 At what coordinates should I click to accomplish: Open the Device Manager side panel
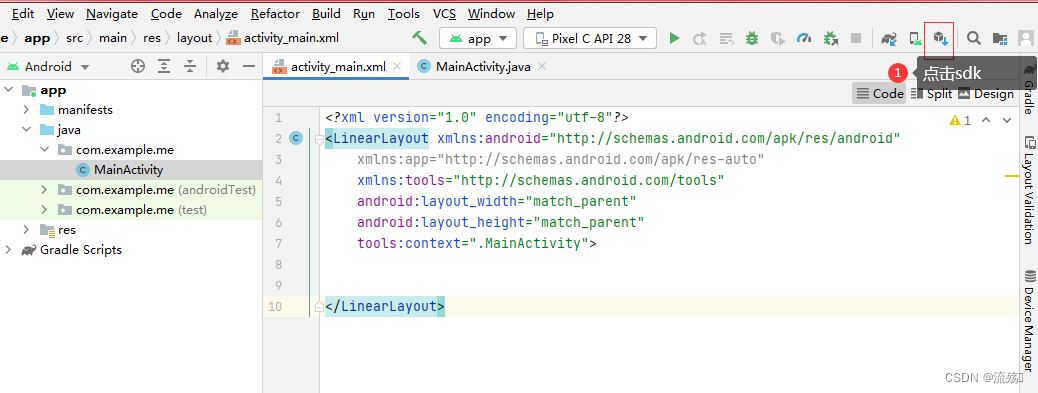coord(1029,320)
